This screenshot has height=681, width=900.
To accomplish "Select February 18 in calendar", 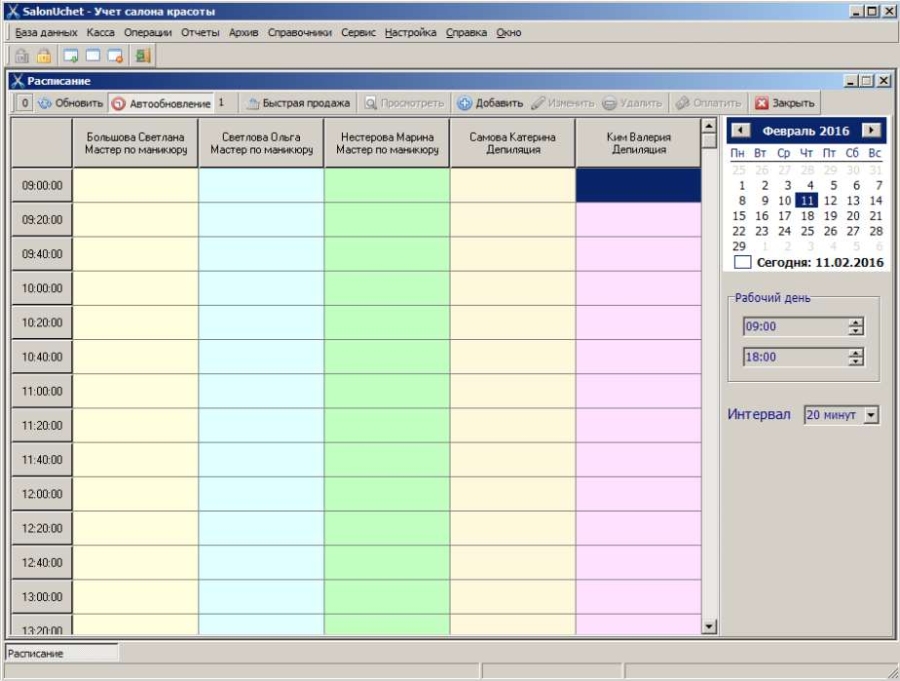I will coord(808,216).
